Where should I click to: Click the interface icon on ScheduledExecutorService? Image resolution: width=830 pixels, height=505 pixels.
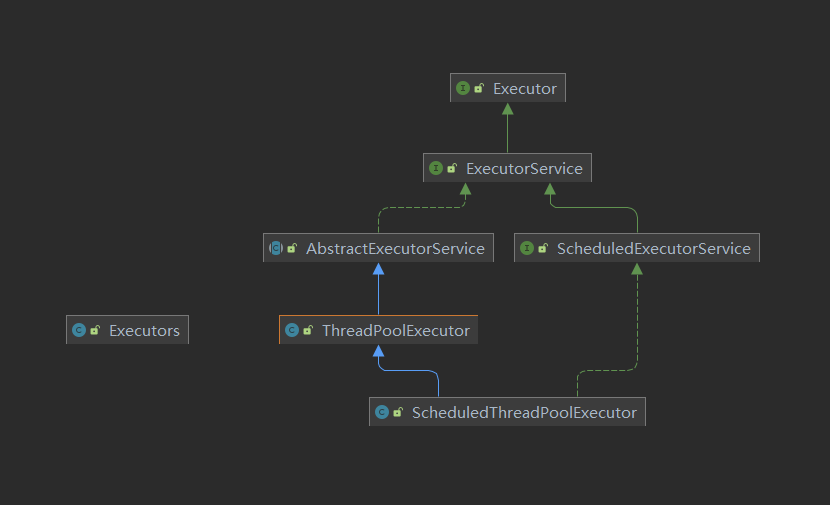[x=527, y=248]
